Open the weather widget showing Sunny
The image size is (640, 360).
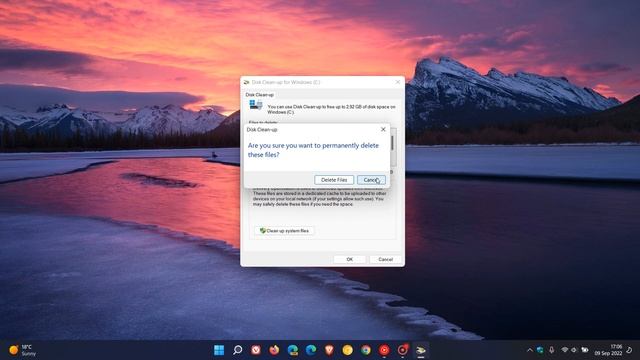point(22,350)
